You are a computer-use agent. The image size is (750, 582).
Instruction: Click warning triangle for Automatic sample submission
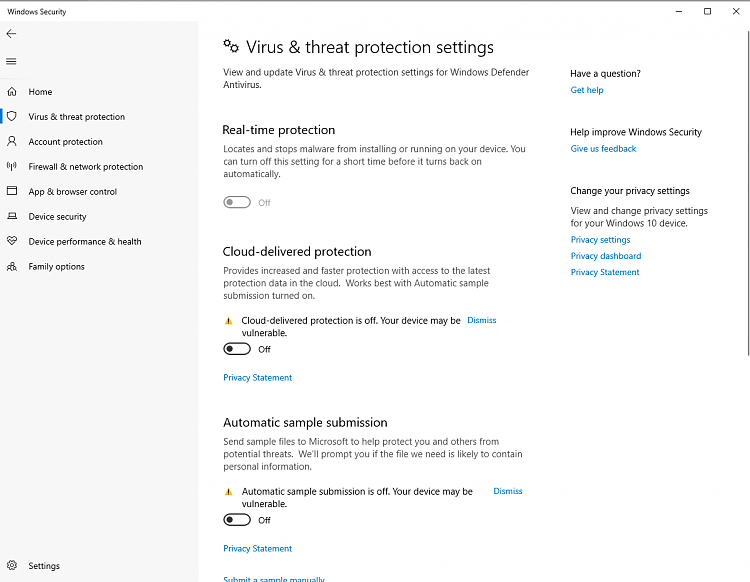pyautogui.click(x=229, y=492)
